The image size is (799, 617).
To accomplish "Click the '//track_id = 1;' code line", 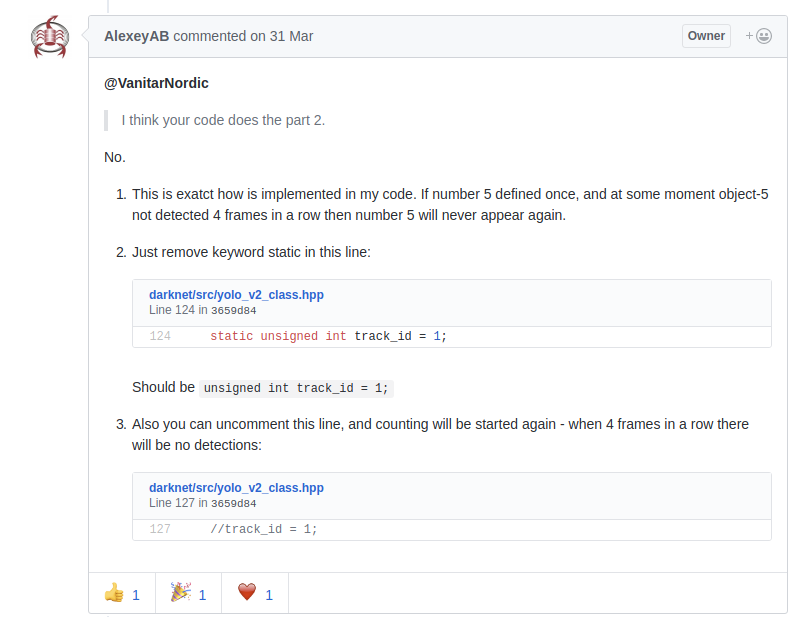I will pos(264,529).
